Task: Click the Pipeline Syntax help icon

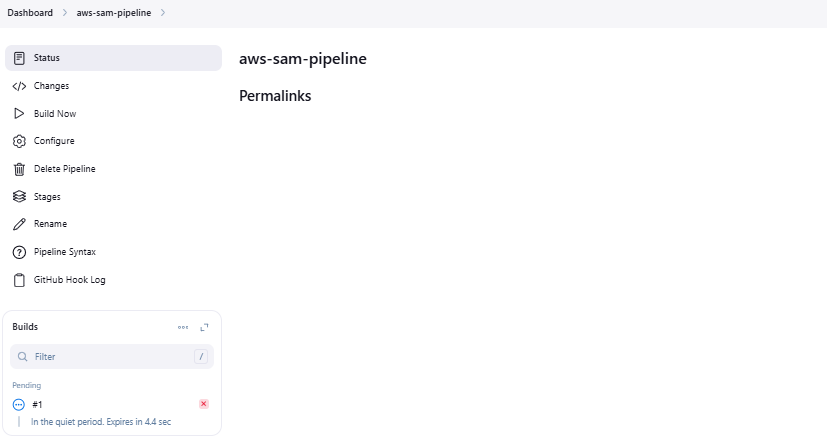Action: [19, 252]
